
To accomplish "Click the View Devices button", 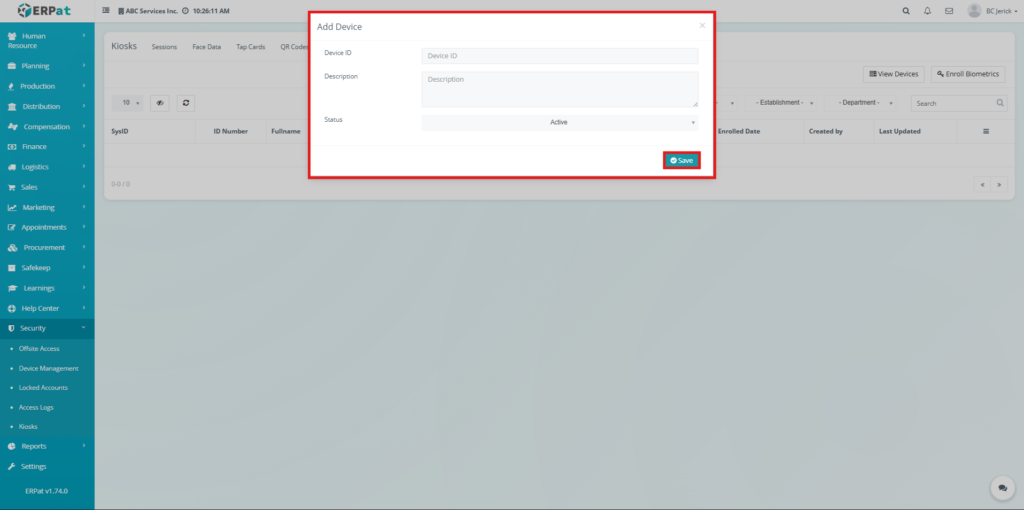I will (893, 74).
